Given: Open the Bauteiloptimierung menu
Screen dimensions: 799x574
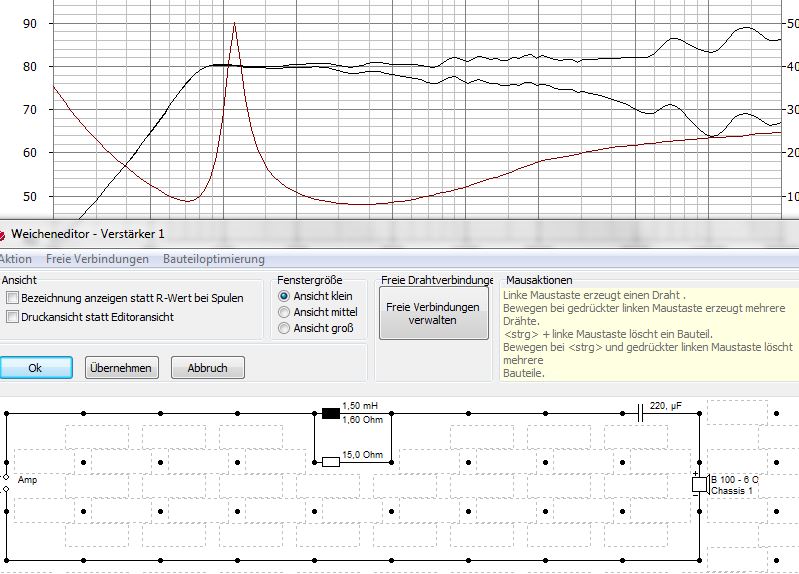Looking at the screenshot, I should [x=213, y=259].
